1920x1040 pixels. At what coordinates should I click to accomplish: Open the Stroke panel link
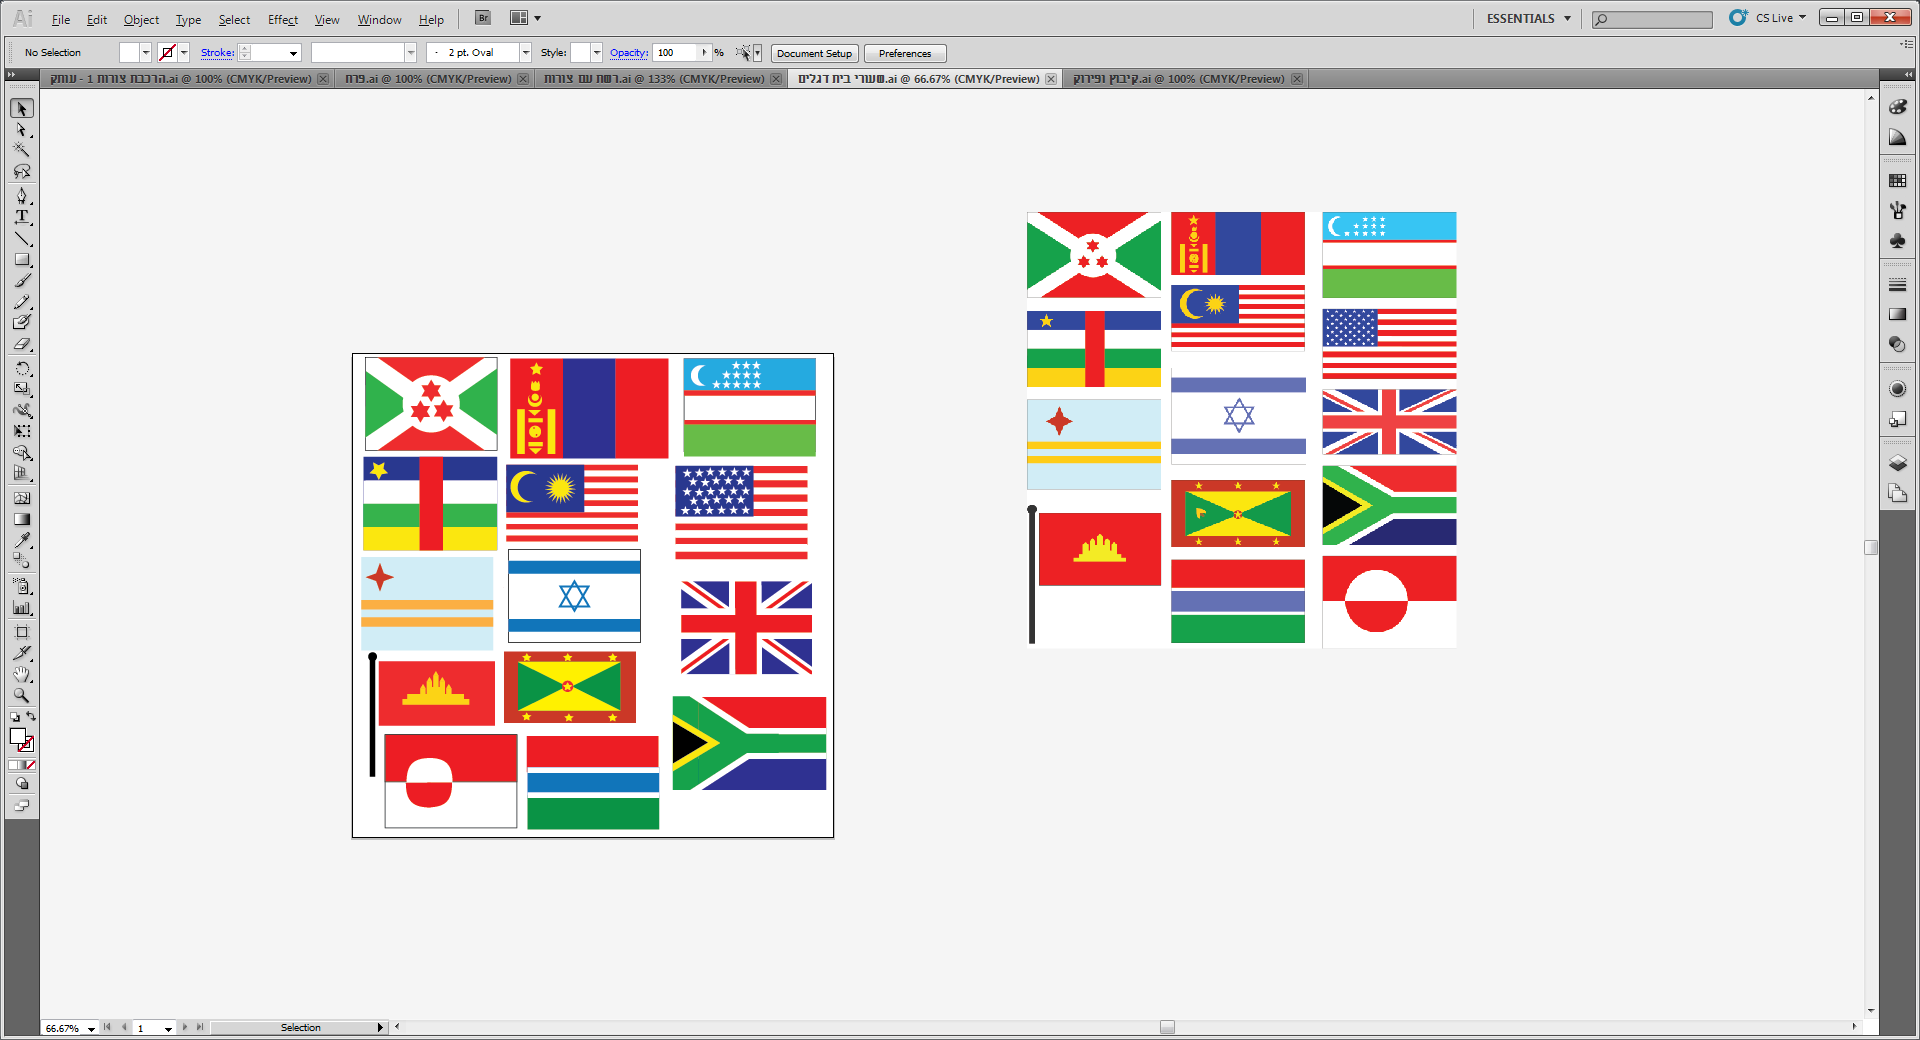pyautogui.click(x=217, y=53)
